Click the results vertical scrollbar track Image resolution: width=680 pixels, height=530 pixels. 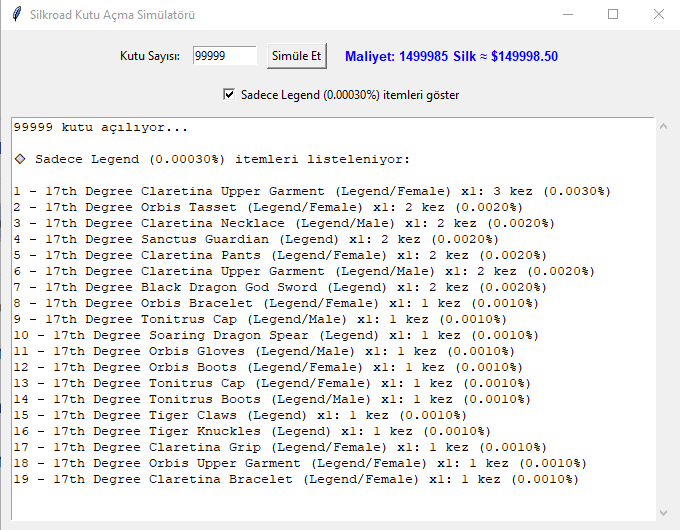tap(661, 320)
